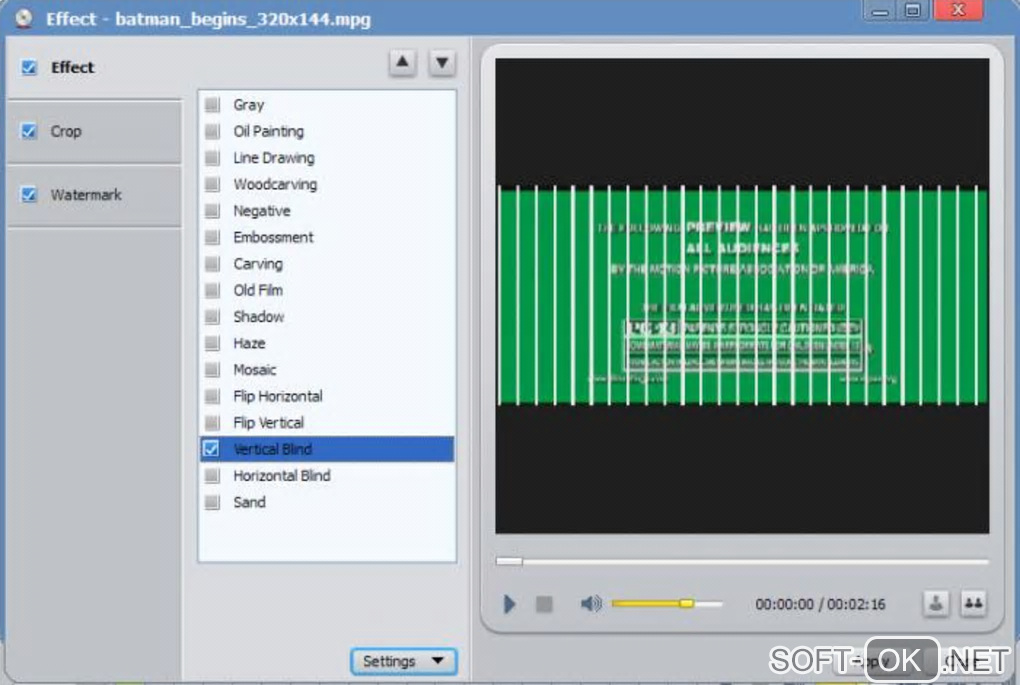Minimize the Effect window
Screen dimensions: 1020x685
[x=880, y=10]
